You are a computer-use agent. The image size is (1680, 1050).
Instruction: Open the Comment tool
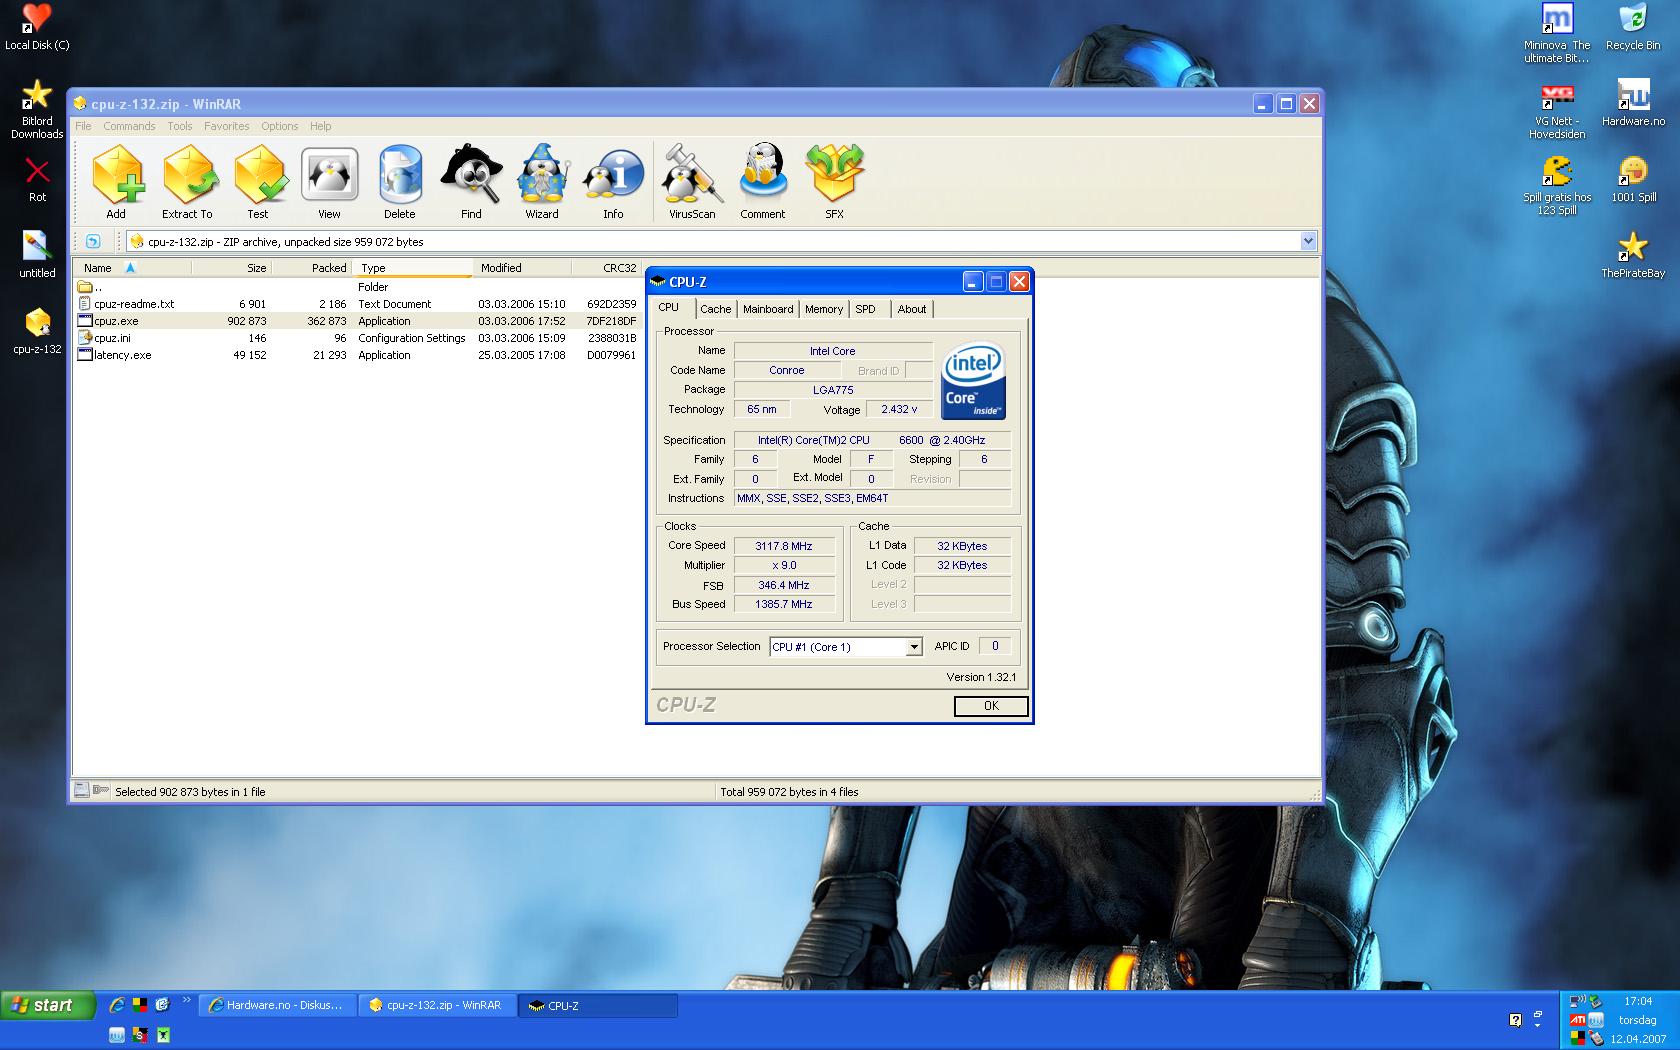click(x=763, y=182)
